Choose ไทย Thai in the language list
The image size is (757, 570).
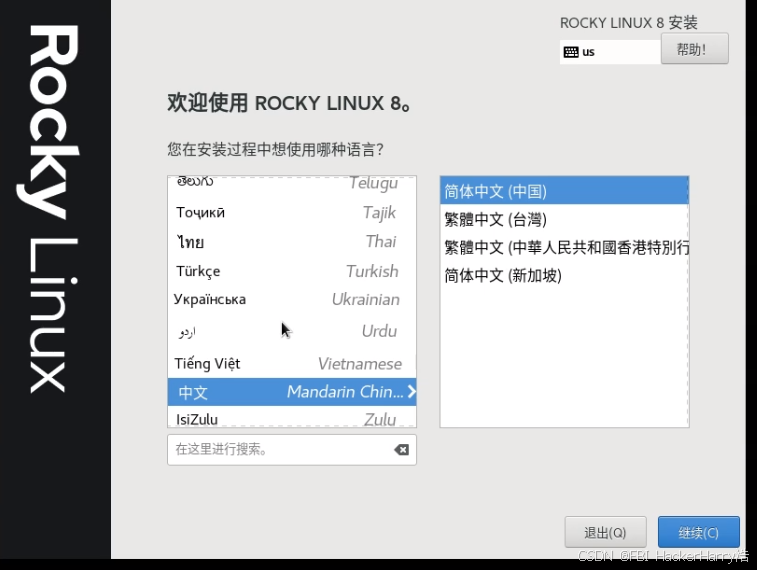coord(292,241)
